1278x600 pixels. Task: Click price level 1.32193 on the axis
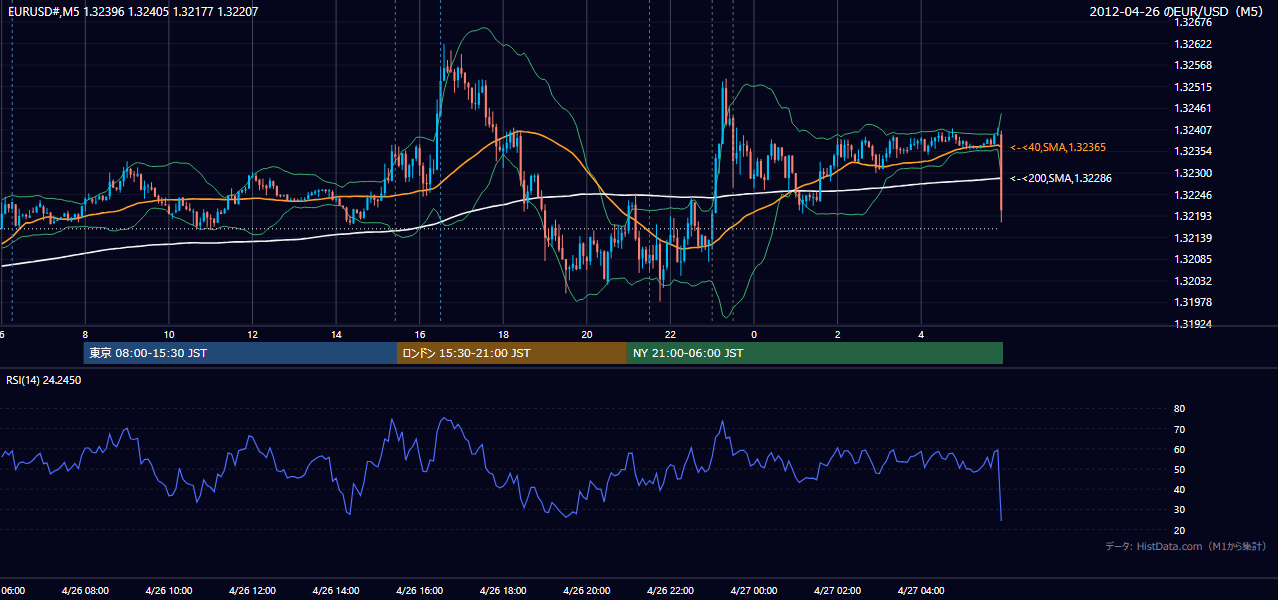(x=1194, y=216)
